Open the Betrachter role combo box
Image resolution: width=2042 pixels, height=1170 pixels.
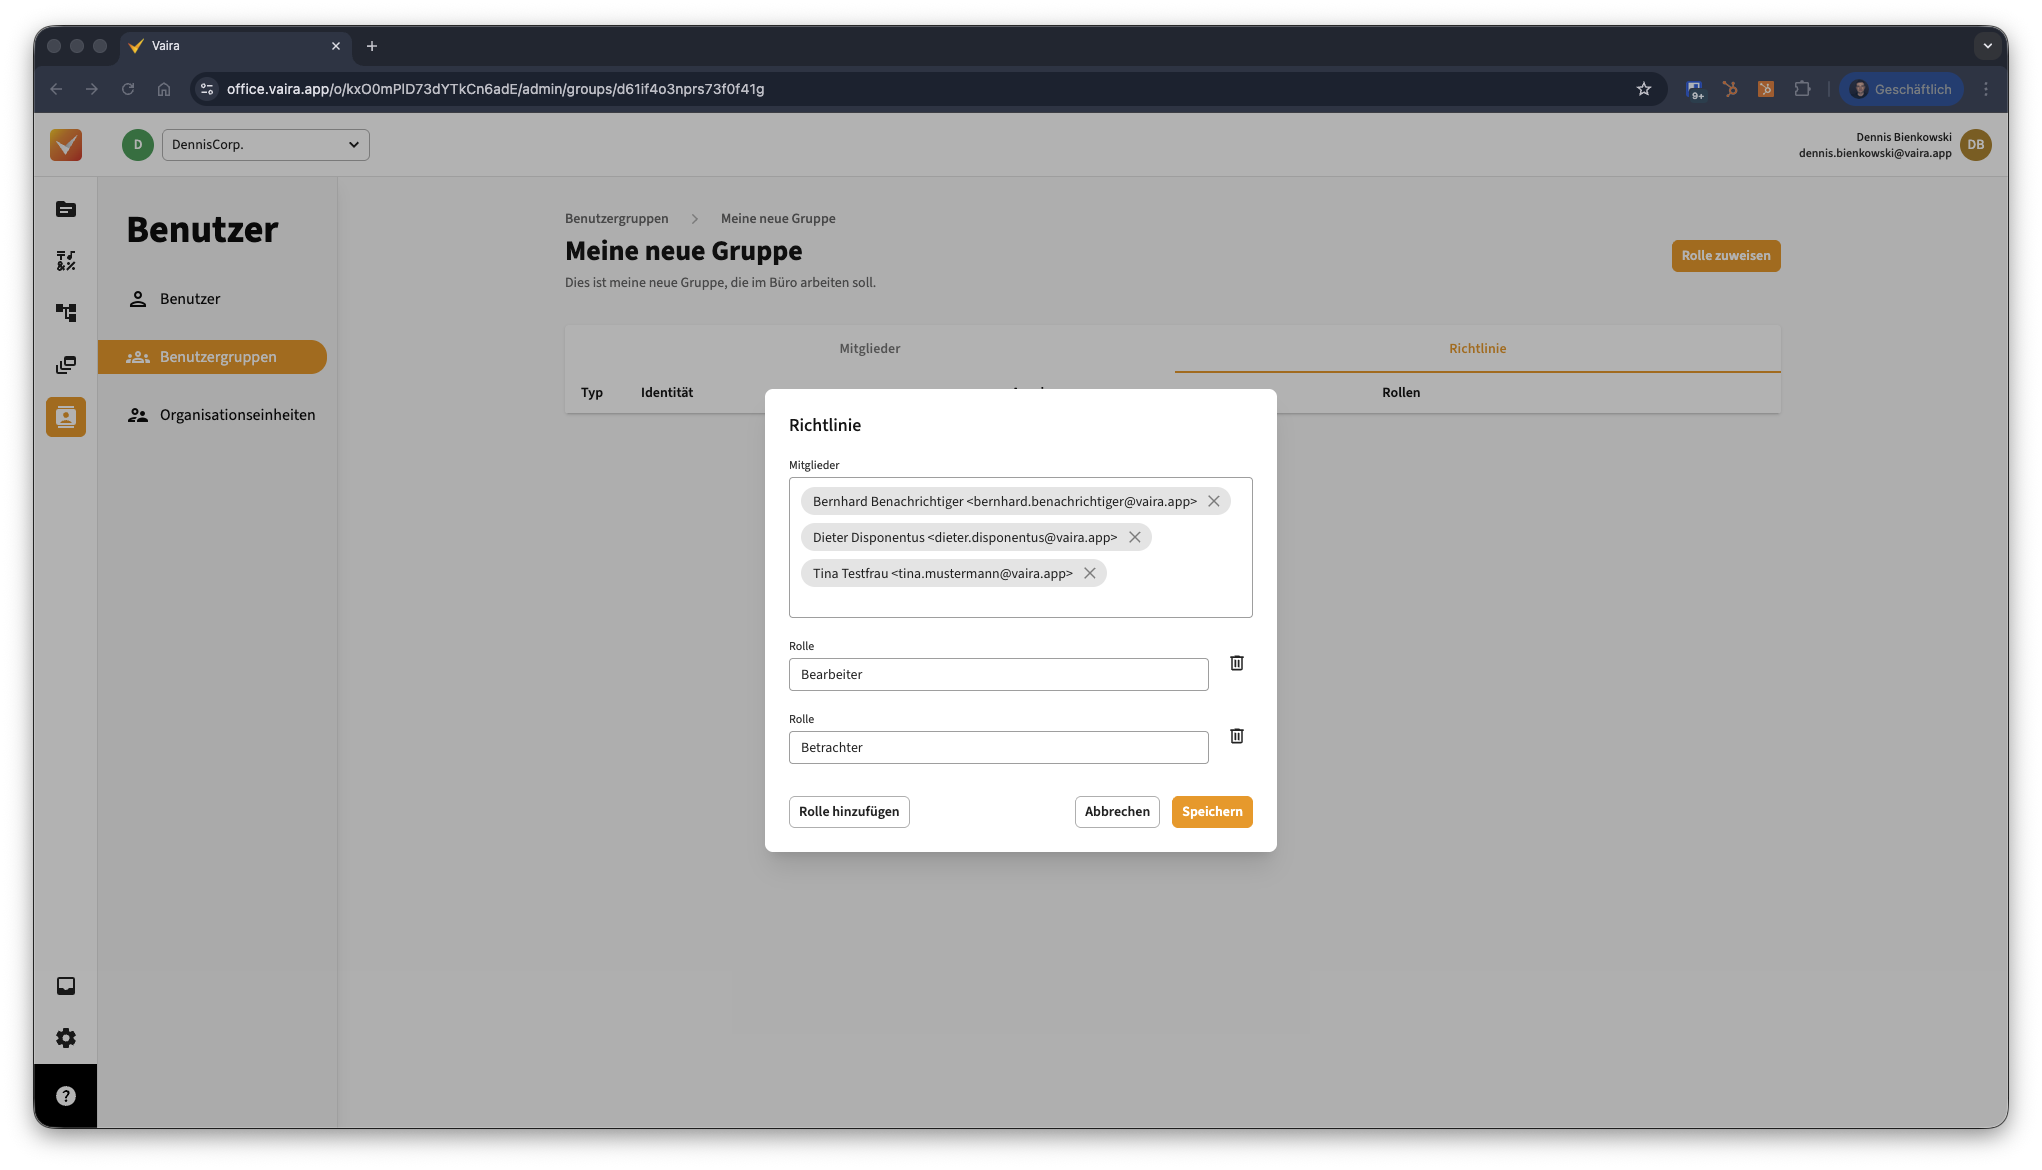(998, 748)
